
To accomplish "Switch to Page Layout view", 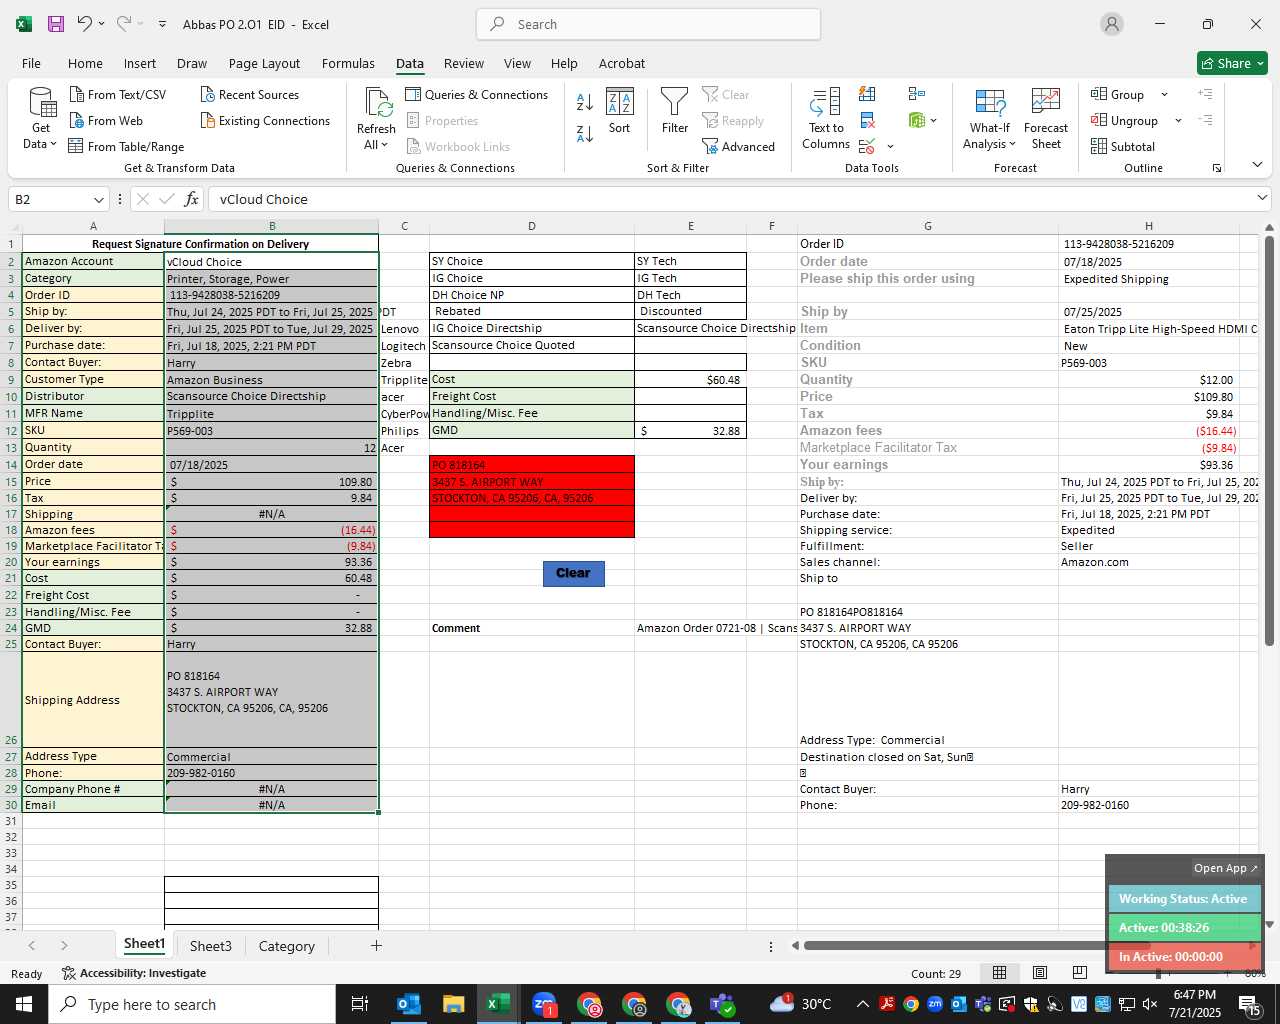I will pyautogui.click(x=1040, y=973).
